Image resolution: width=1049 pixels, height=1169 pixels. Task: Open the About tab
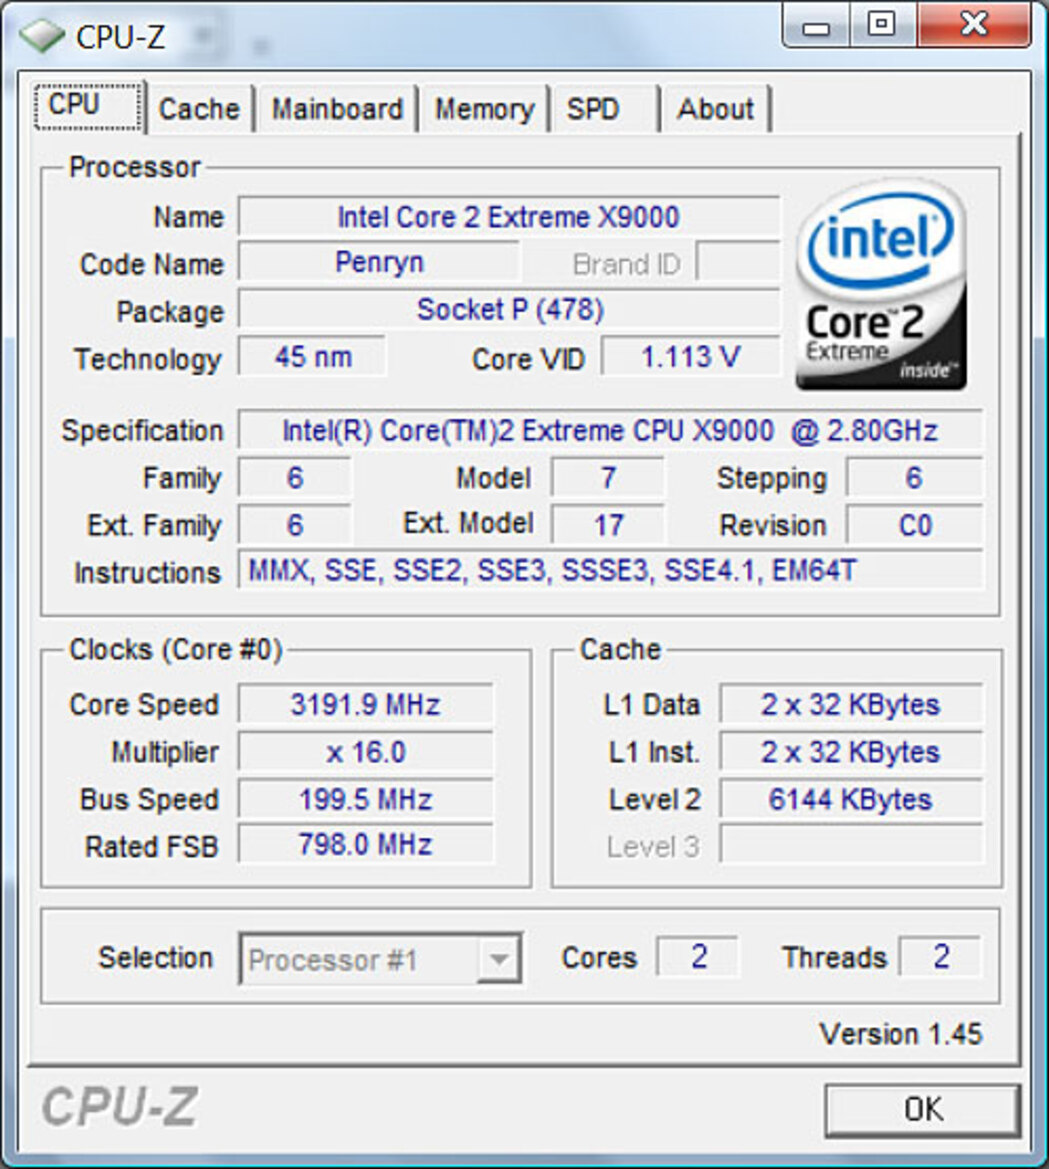point(716,109)
